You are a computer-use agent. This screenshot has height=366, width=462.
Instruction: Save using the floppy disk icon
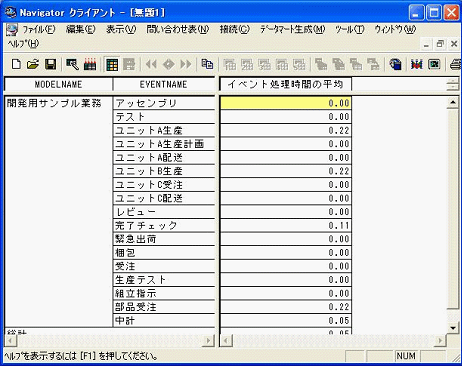51,64
